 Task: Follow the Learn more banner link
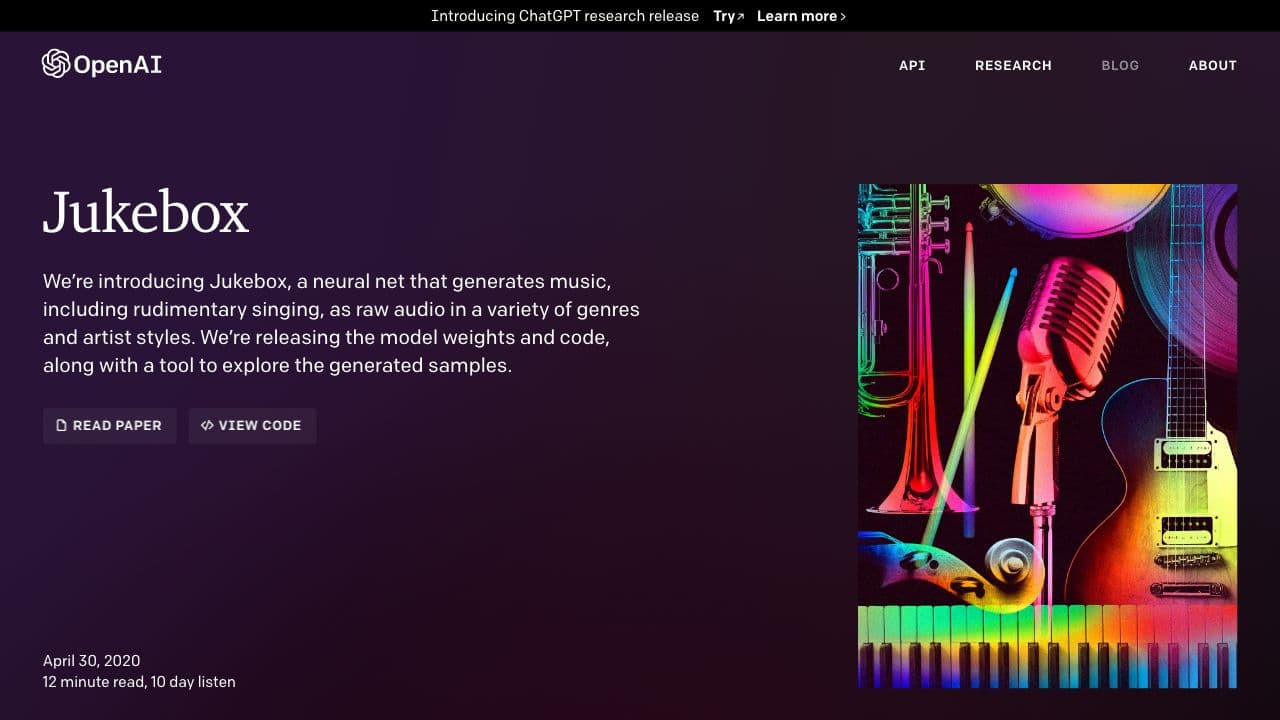click(797, 16)
